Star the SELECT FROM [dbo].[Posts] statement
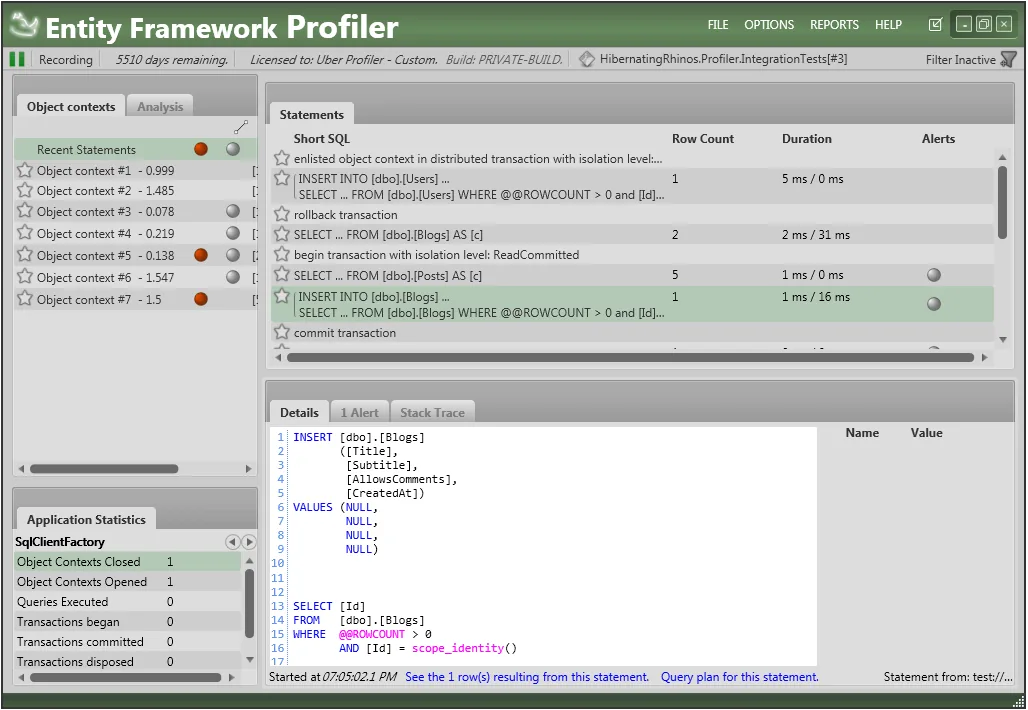 point(282,274)
